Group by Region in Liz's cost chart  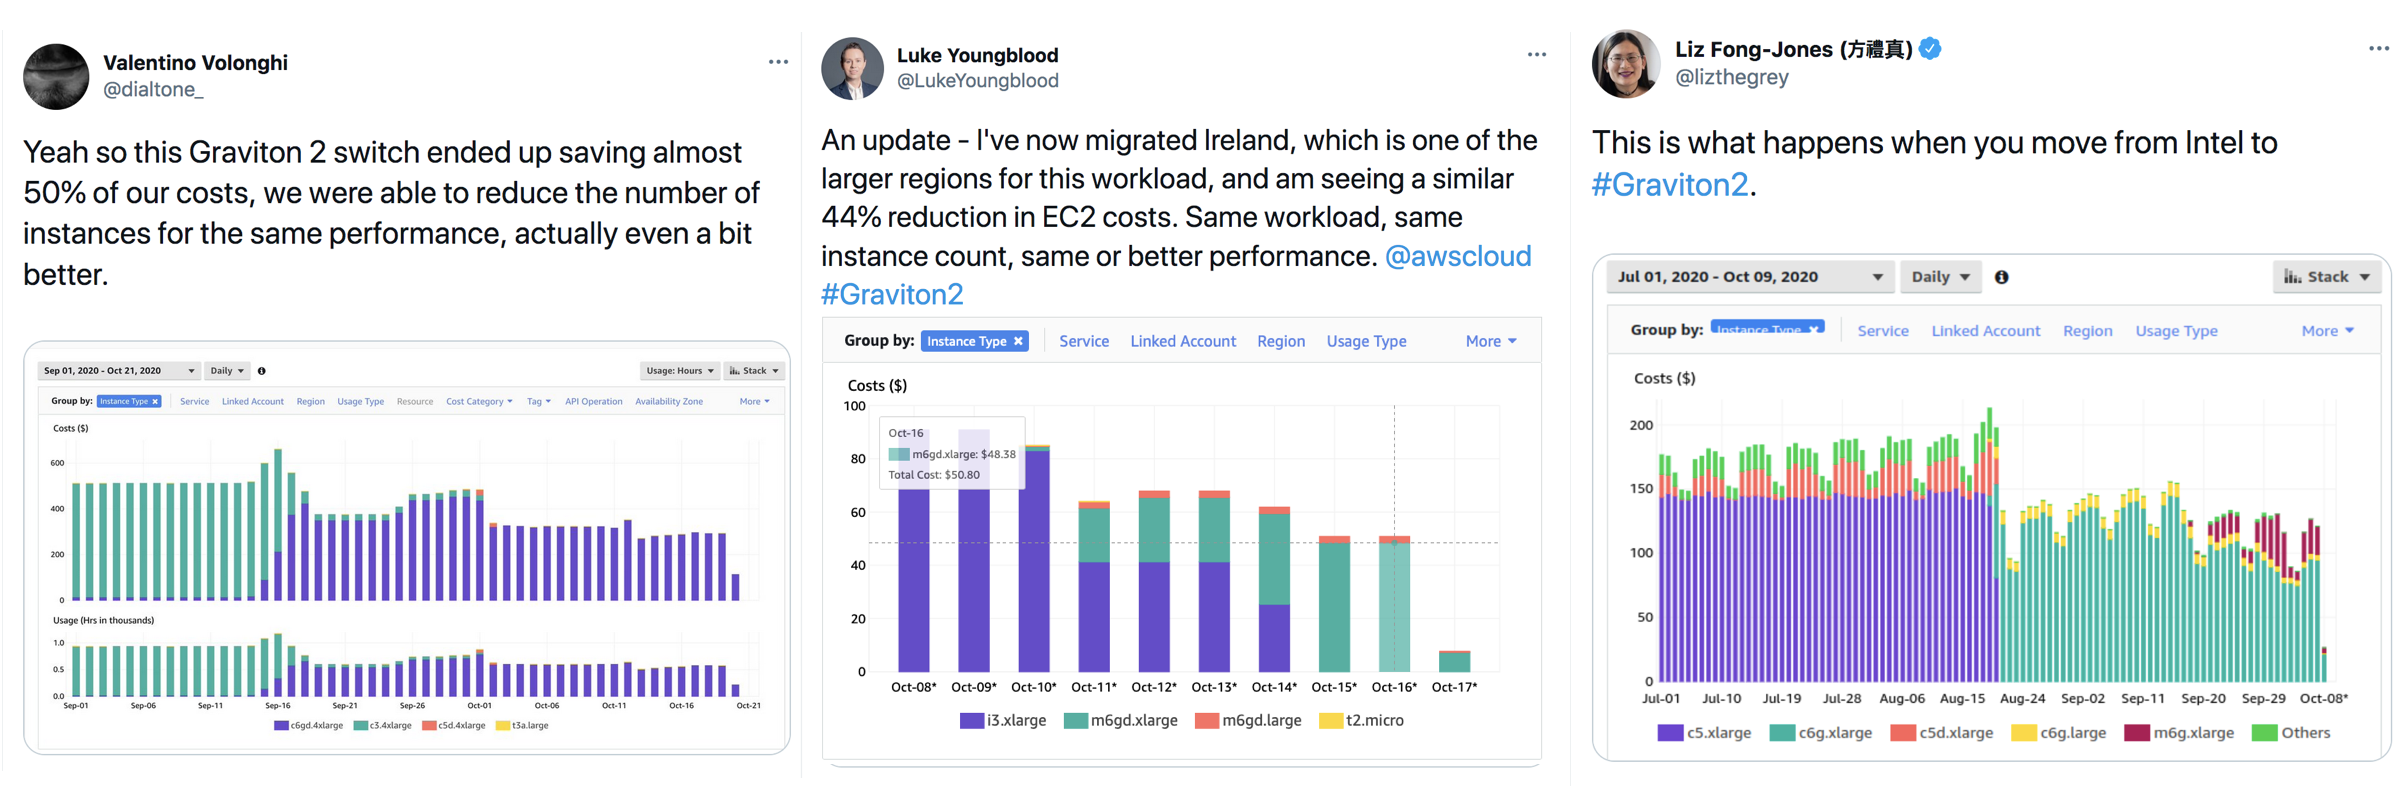pyautogui.click(x=2087, y=331)
